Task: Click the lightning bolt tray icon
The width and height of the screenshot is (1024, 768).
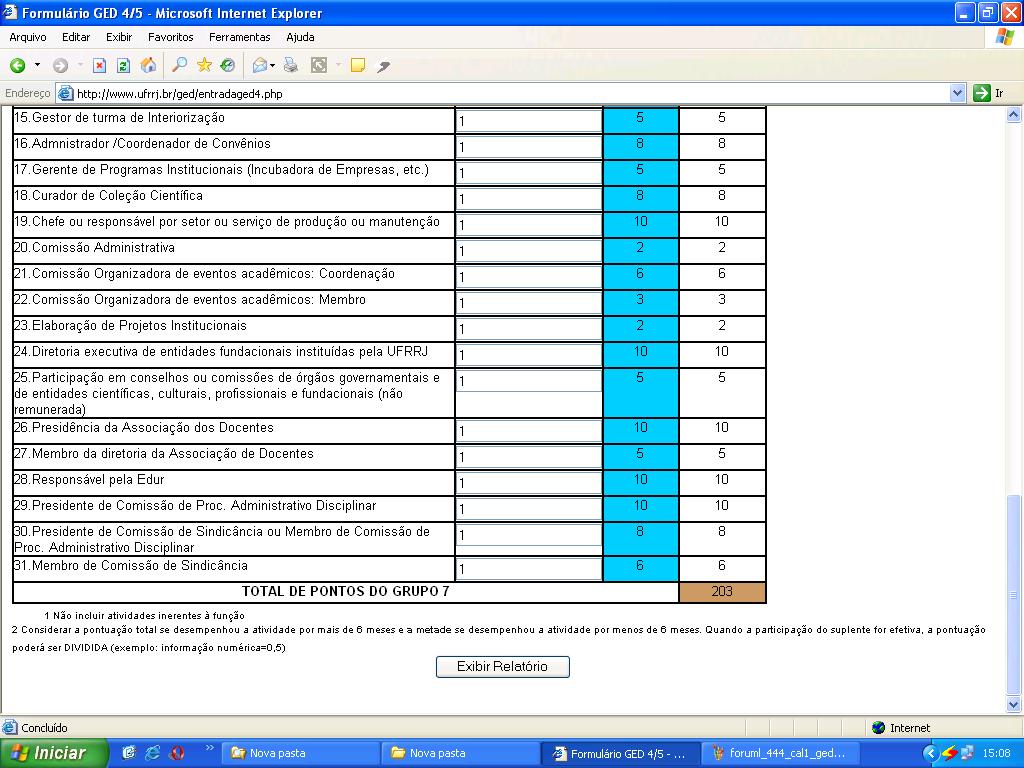Action: pos(950,754)
